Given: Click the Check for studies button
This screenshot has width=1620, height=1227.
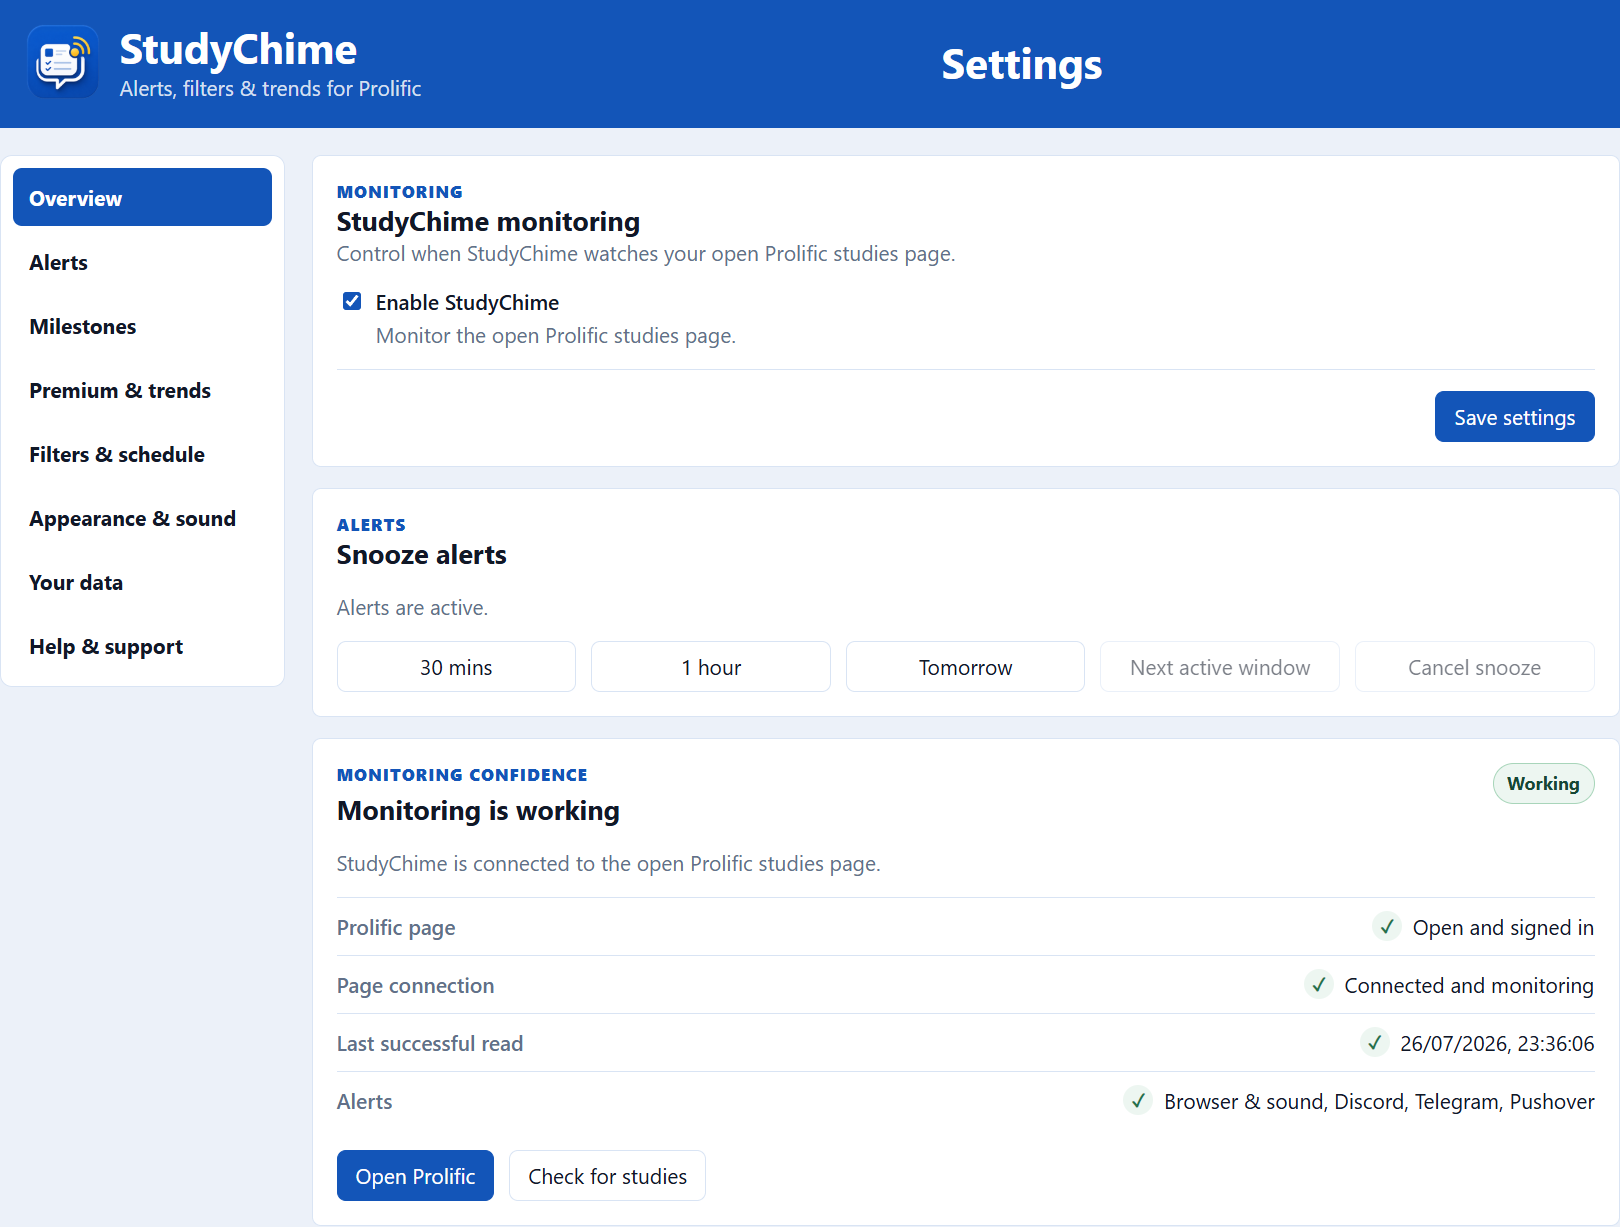Looking at the screenshot, I should tap(607, 1176).
